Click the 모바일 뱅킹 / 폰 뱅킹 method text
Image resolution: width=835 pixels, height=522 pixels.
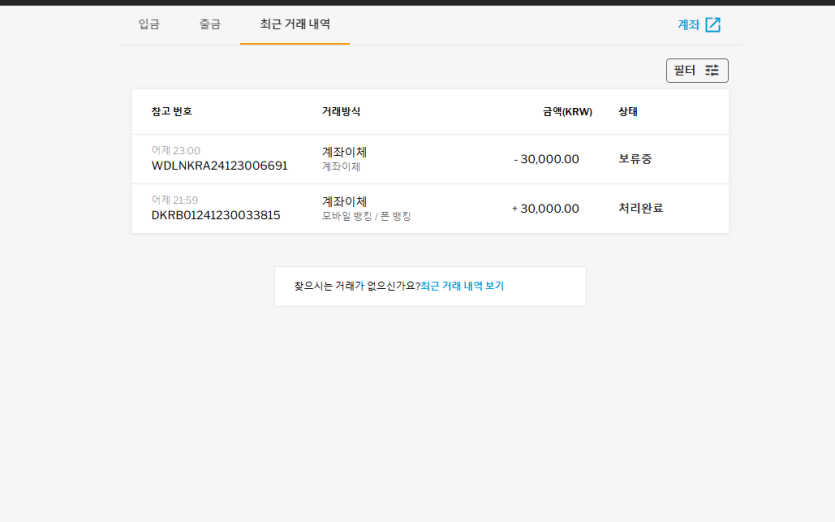366,216
